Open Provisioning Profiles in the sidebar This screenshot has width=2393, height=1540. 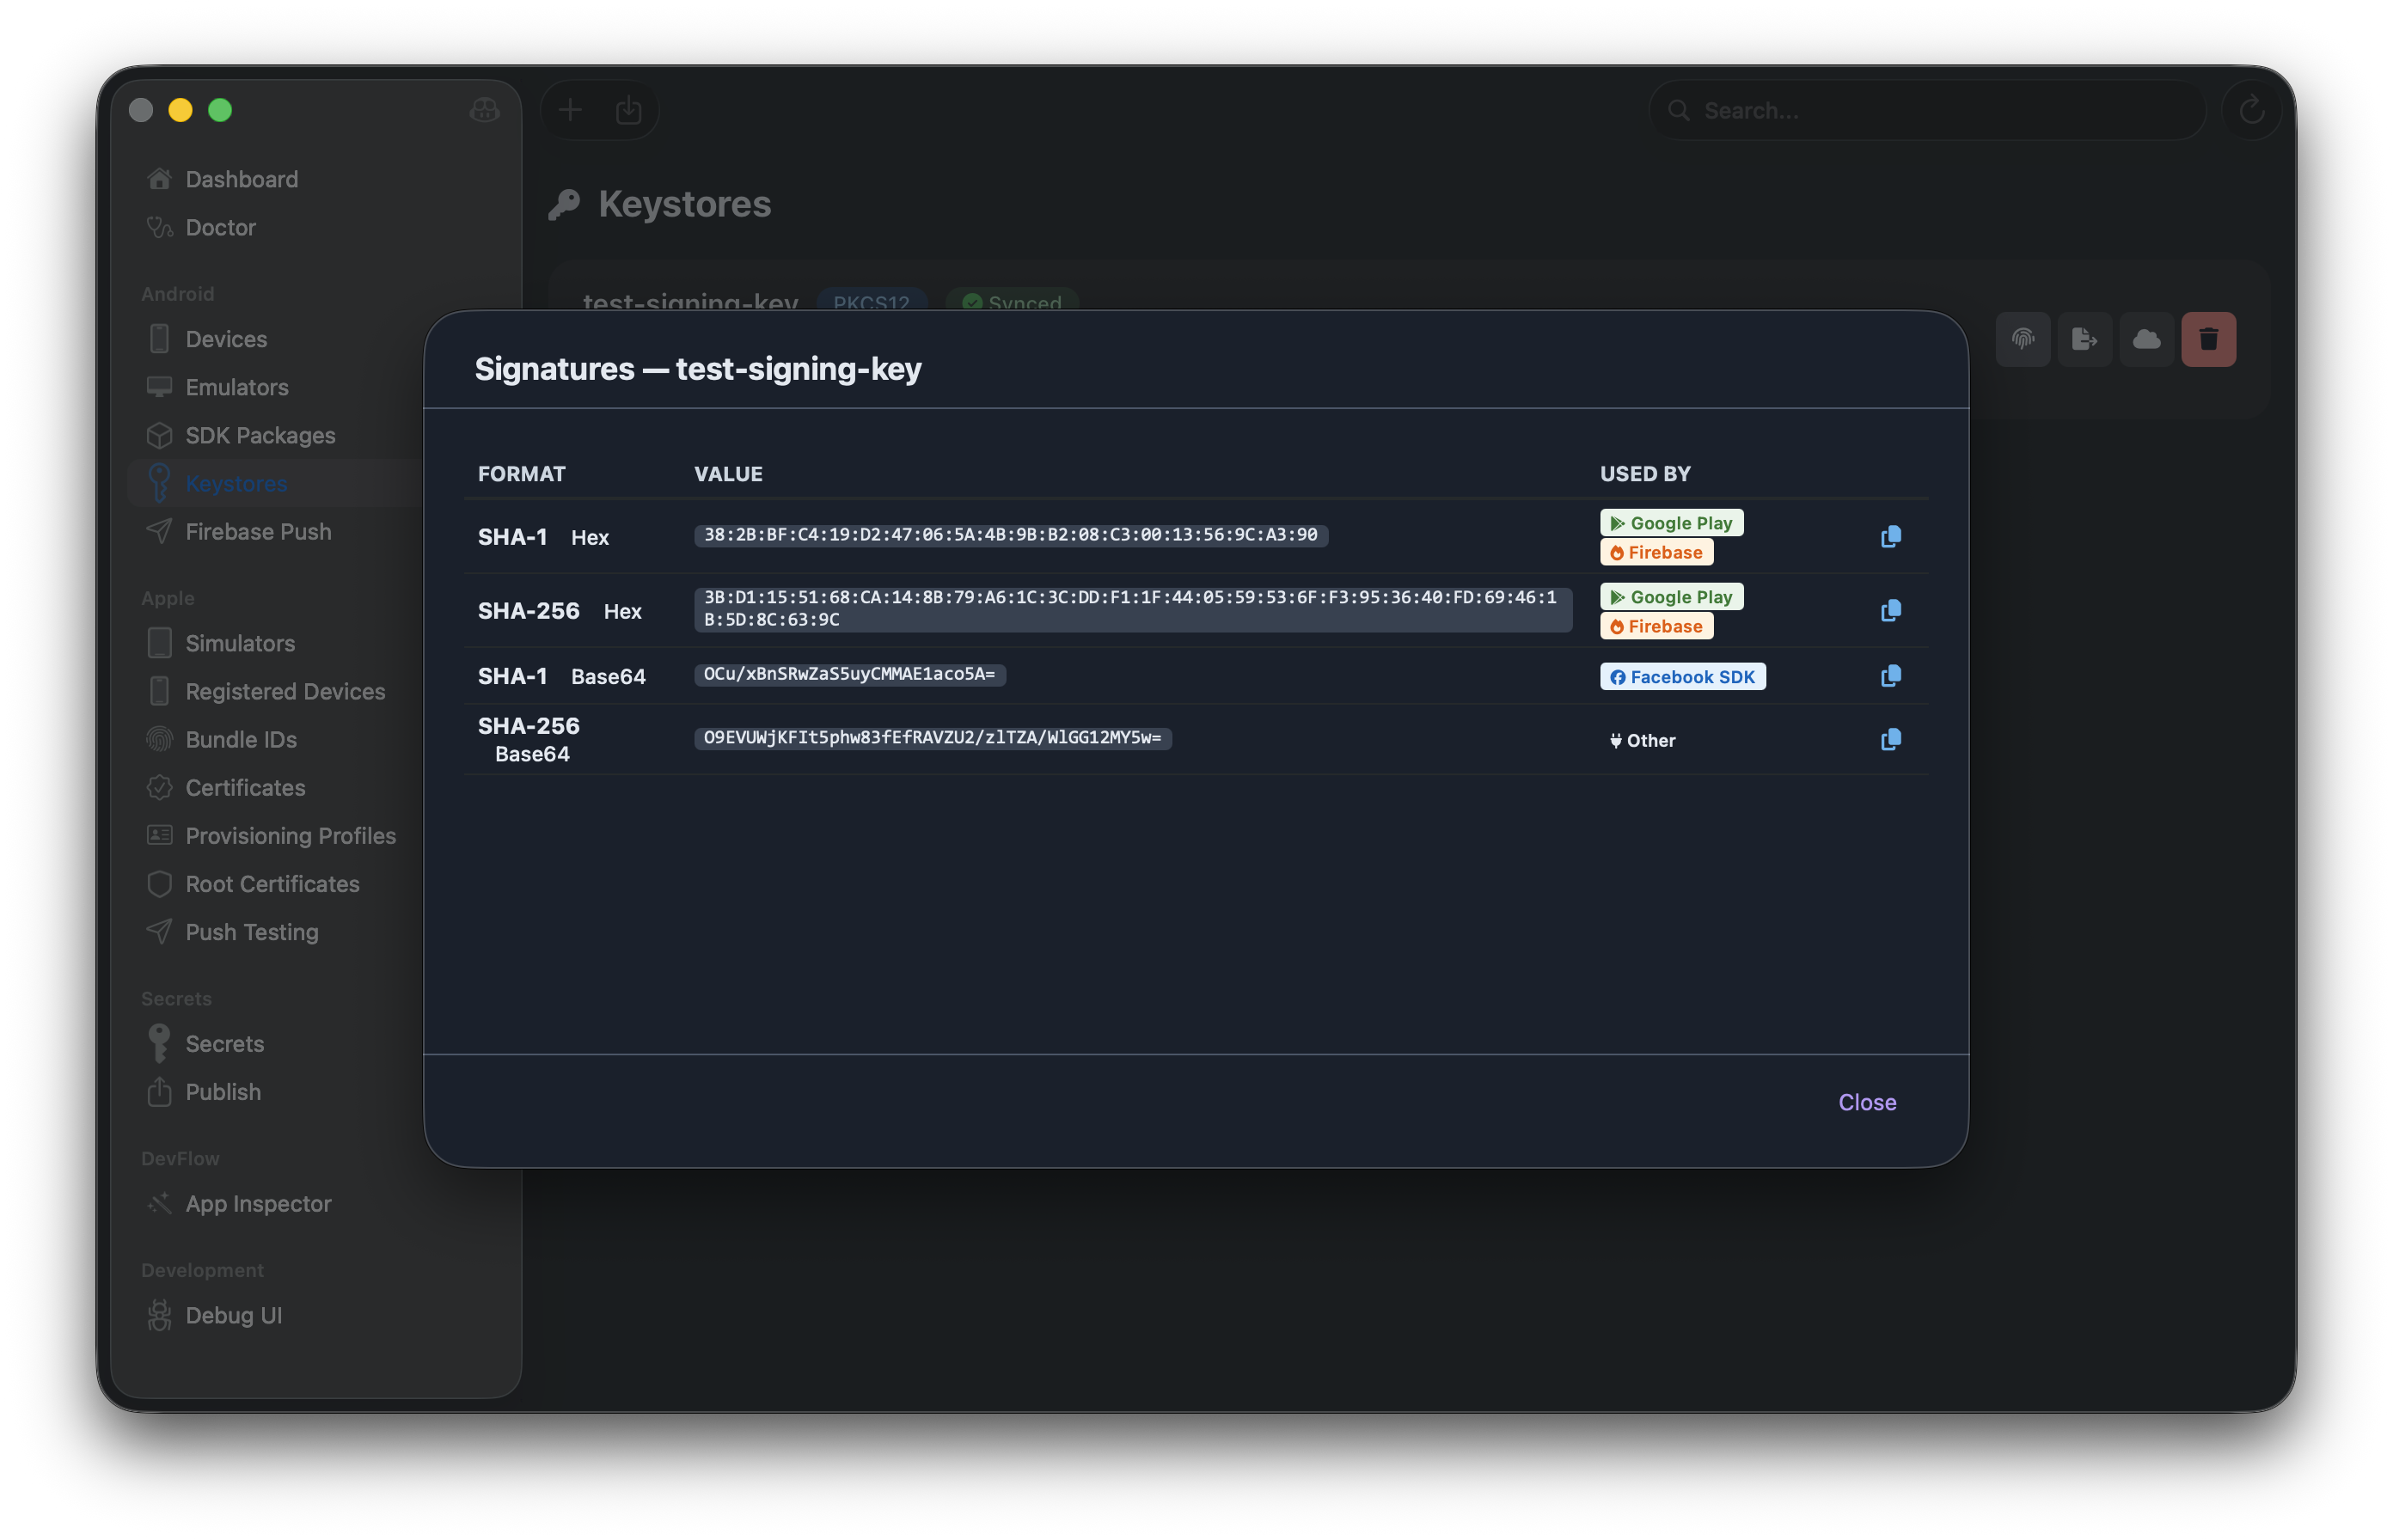tap(290, 835)
